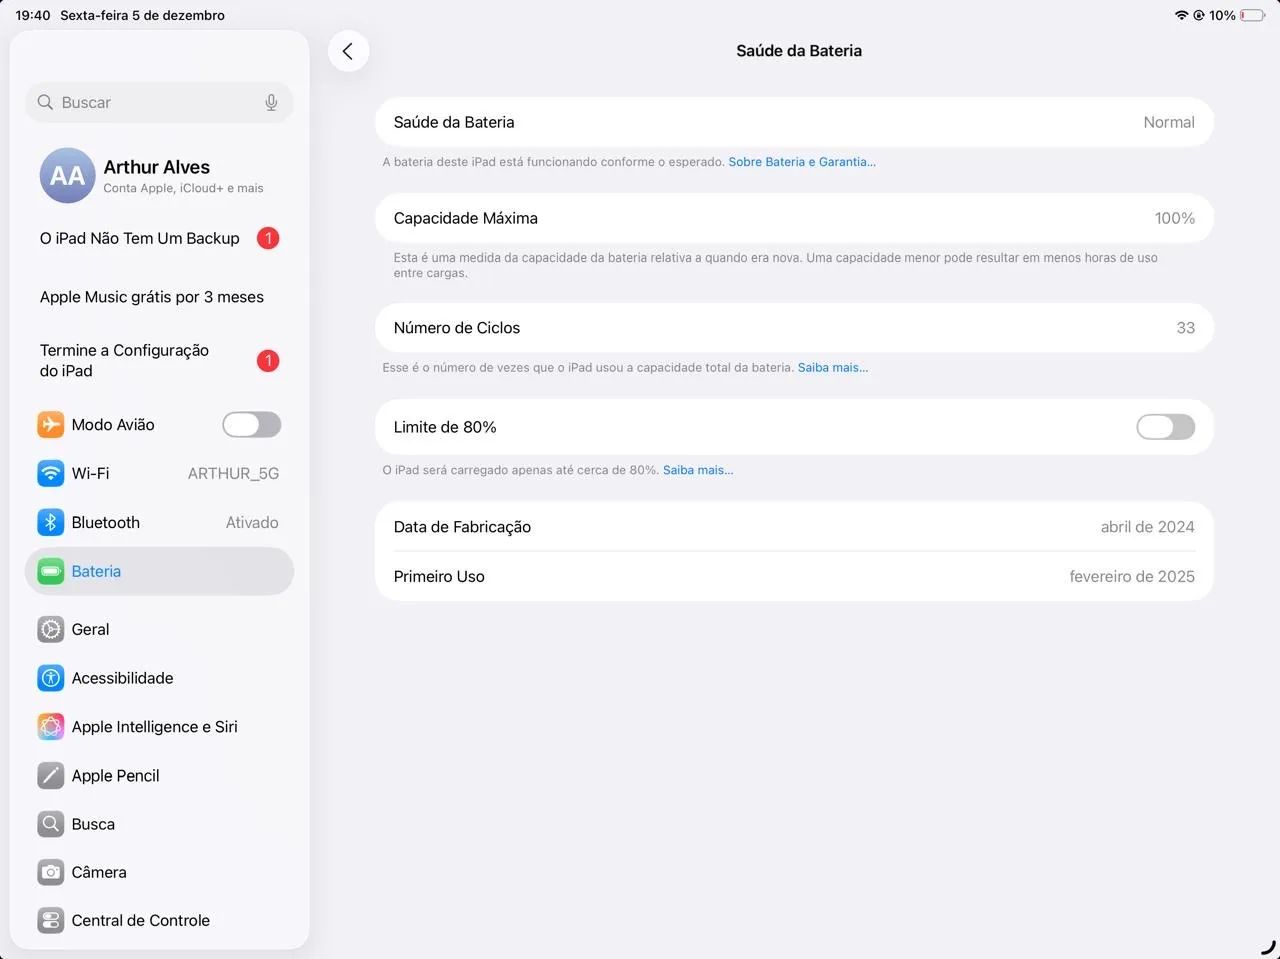Open Acessibilidade from its icon
Image resolution: width=1280 pixels, height=959 pixels.
(50, 678)
